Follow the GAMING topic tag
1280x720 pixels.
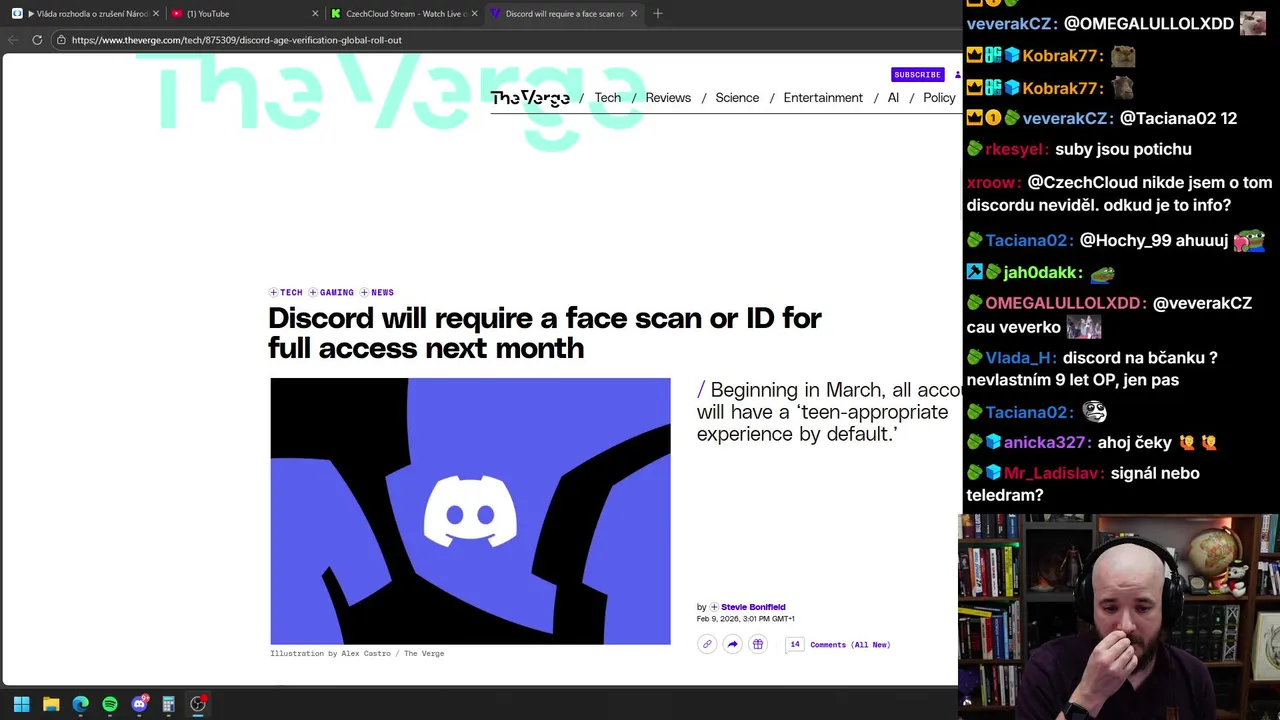coord(337,293)
